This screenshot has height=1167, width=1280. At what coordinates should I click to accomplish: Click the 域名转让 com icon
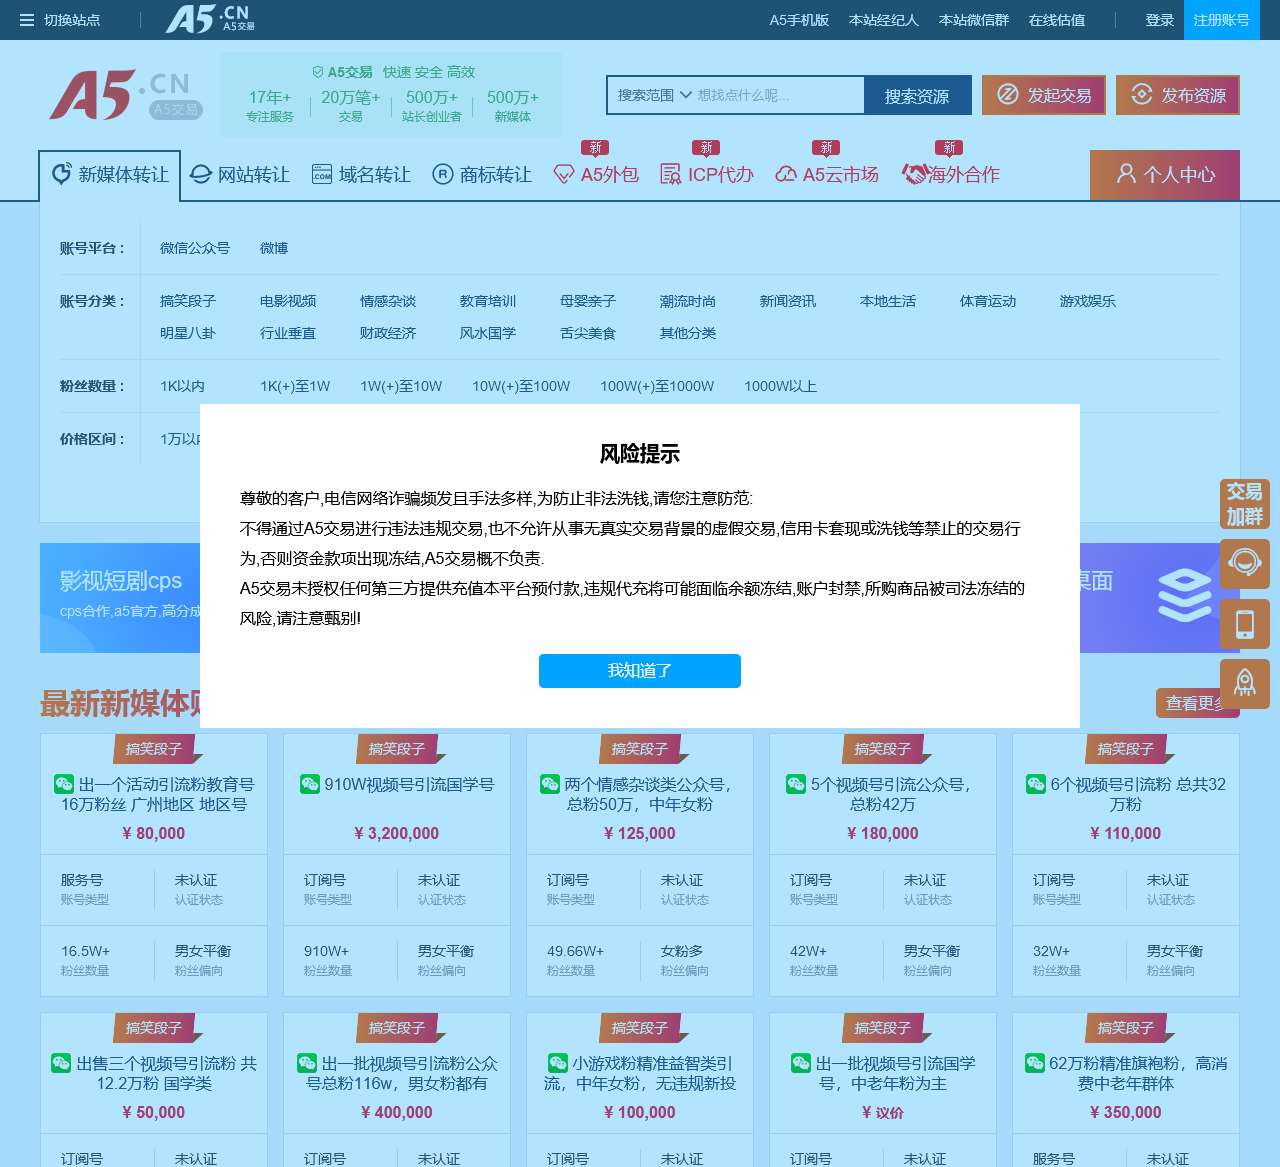(322, 175)
